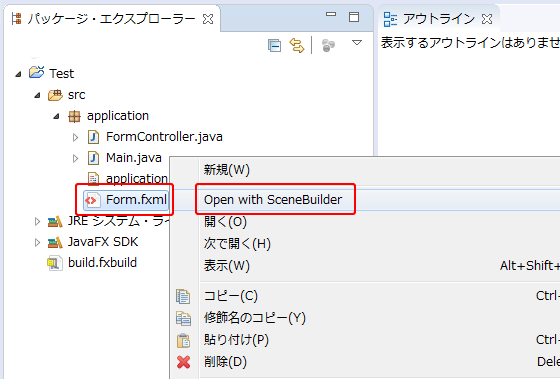Viewport: 560px width, 379px height.
Task: Expand FormController.java tree node
Action: [75, 137]
